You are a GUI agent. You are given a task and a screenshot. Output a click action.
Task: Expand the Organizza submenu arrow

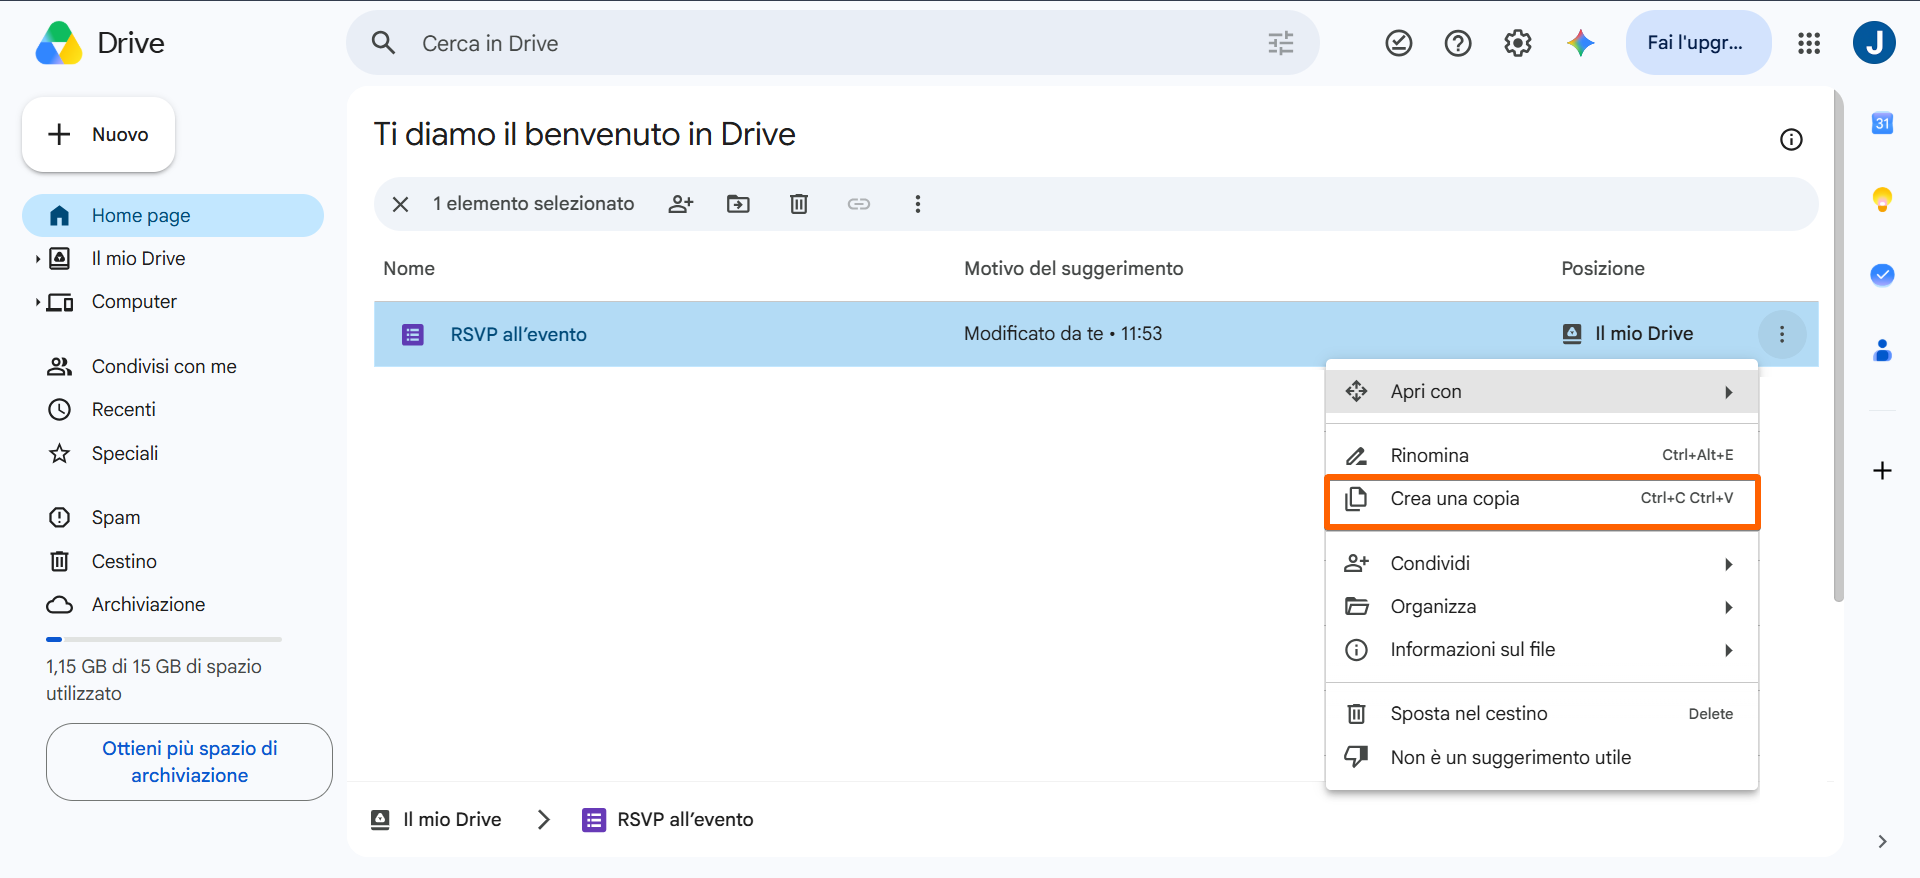coord(1728,607)
